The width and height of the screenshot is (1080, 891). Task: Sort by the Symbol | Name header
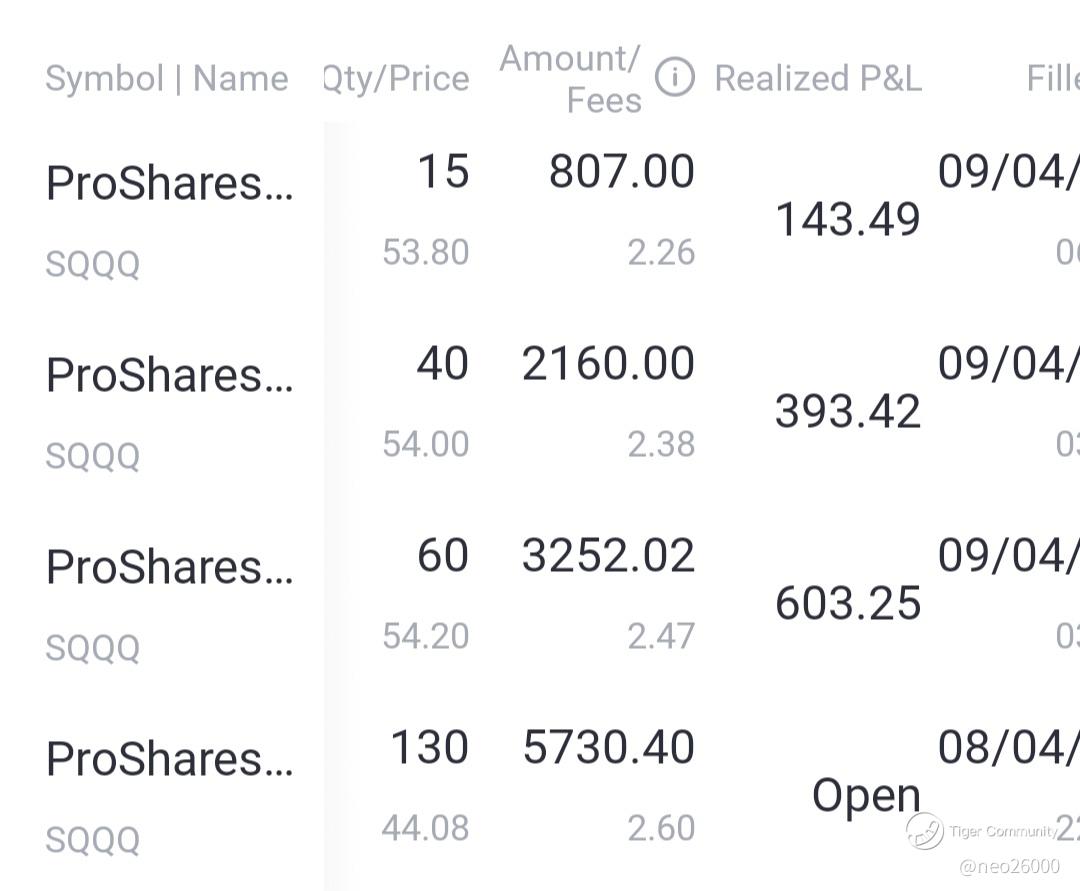tap(167, 78)
